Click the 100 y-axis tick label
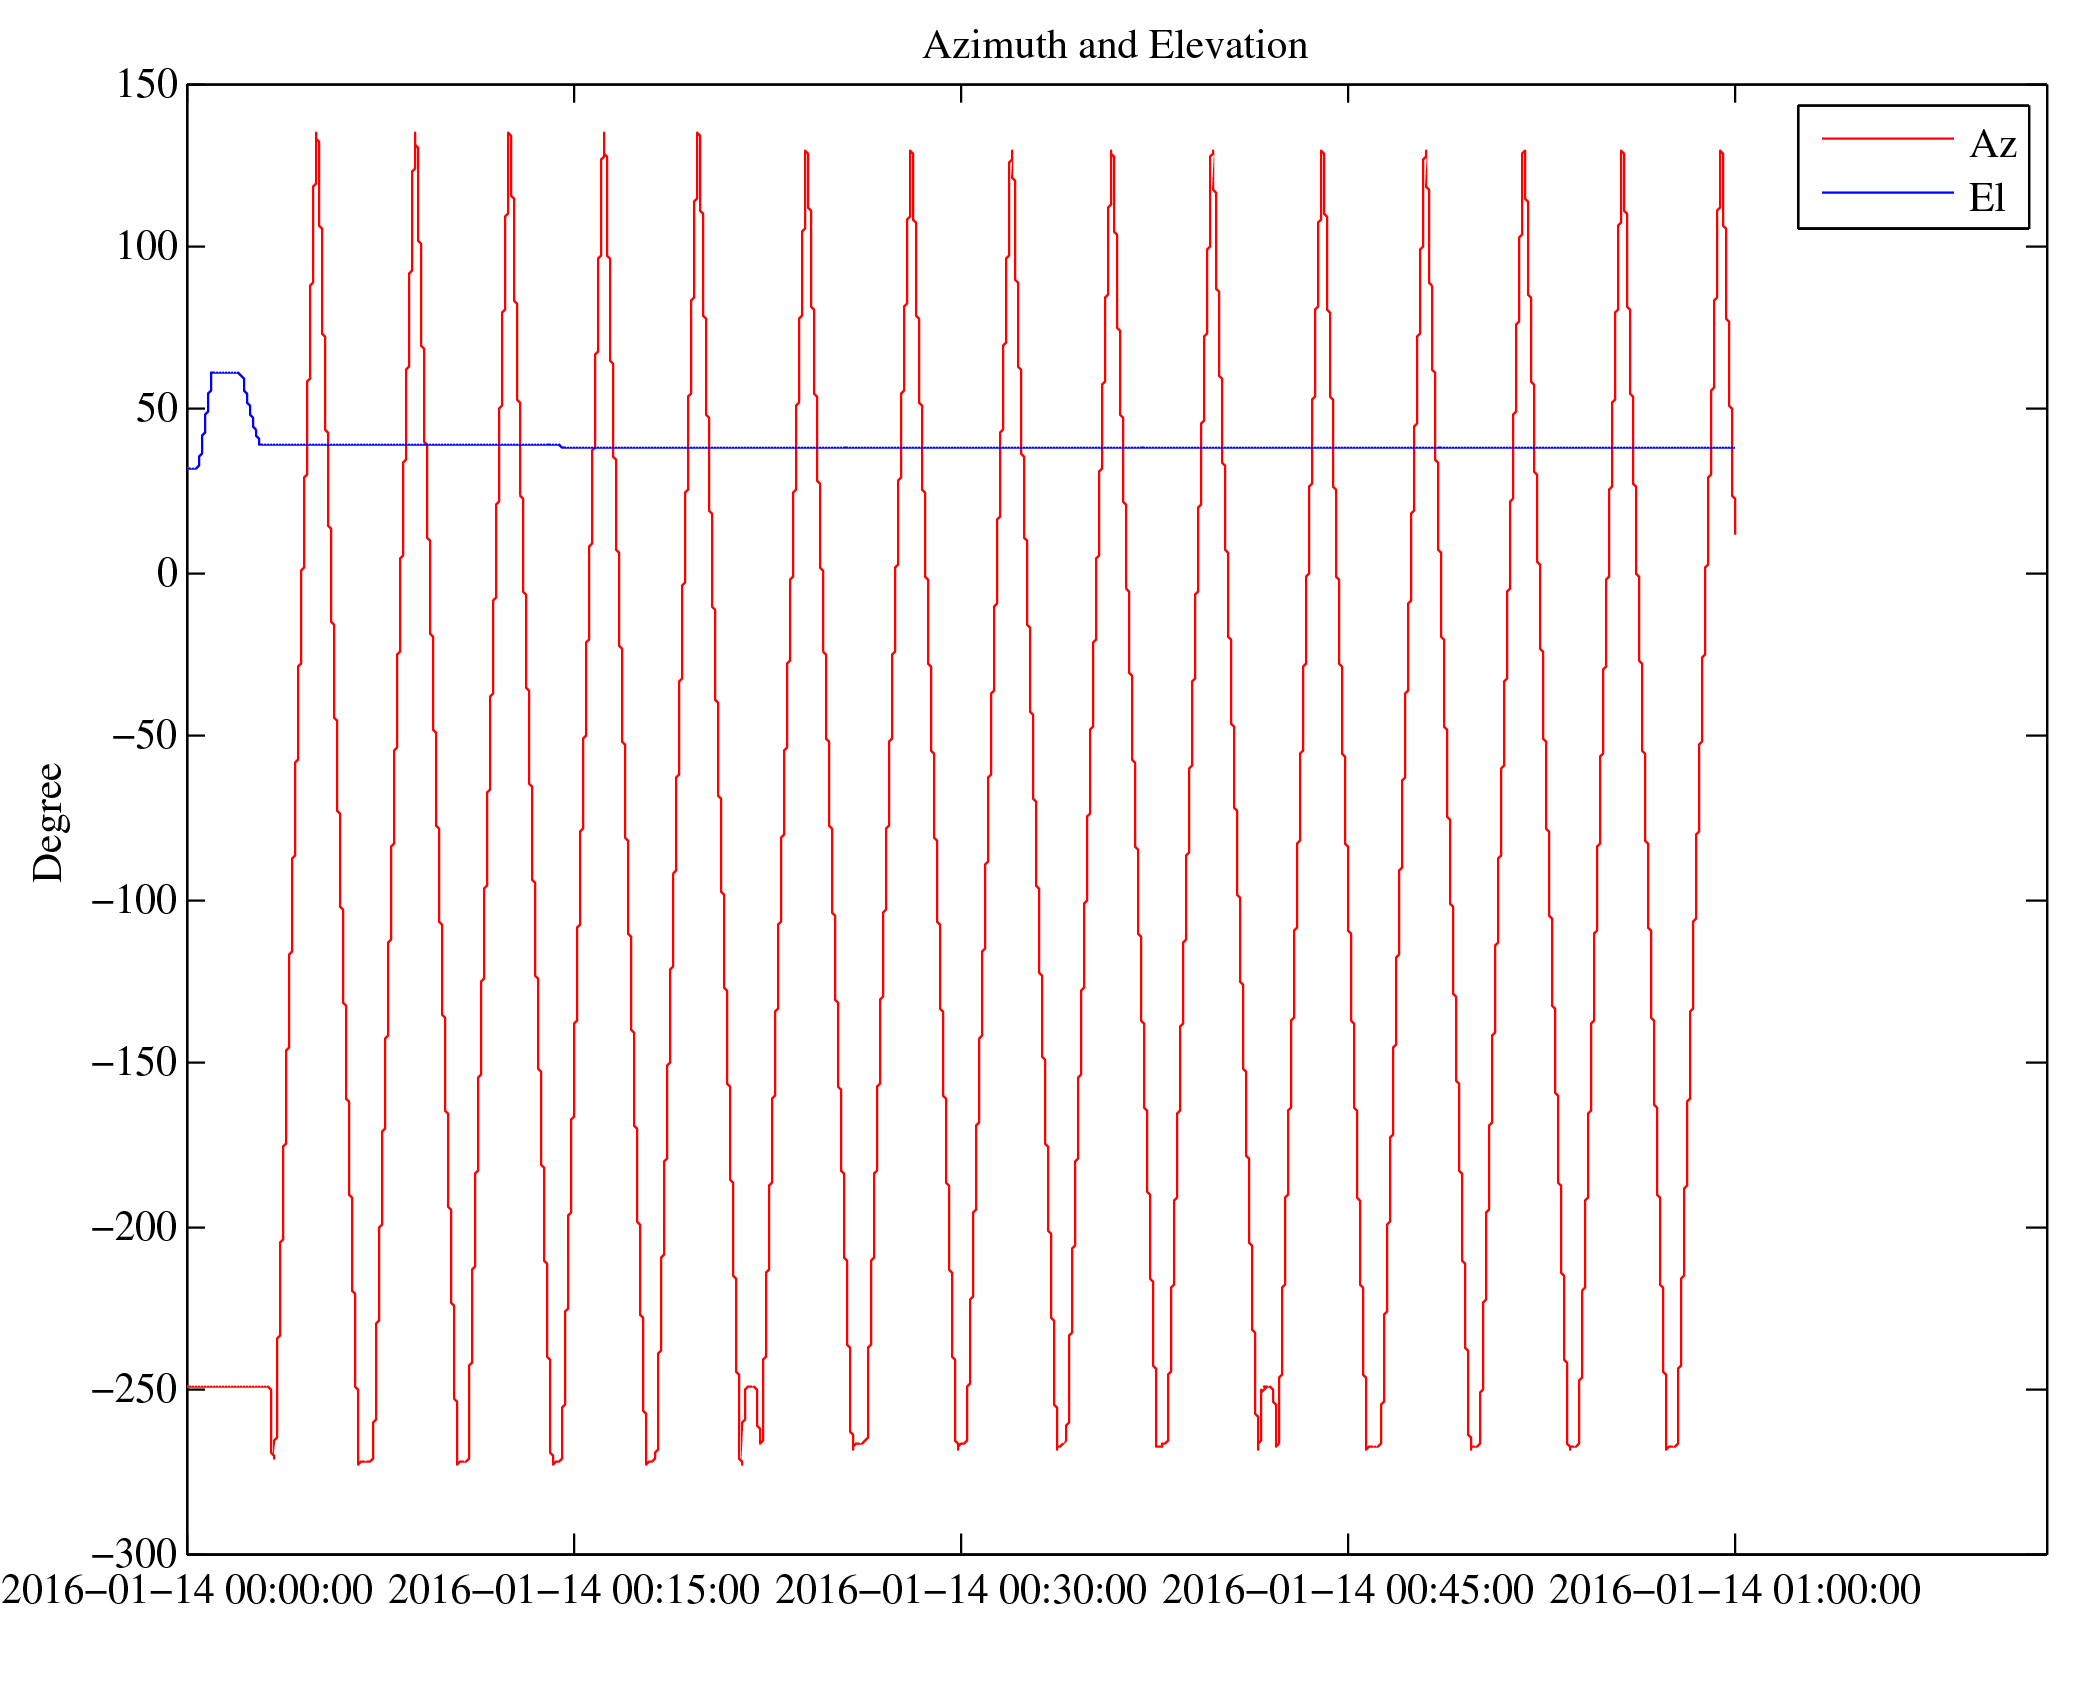Screen dimensions: 2075x1683 (x=147, y=247)
